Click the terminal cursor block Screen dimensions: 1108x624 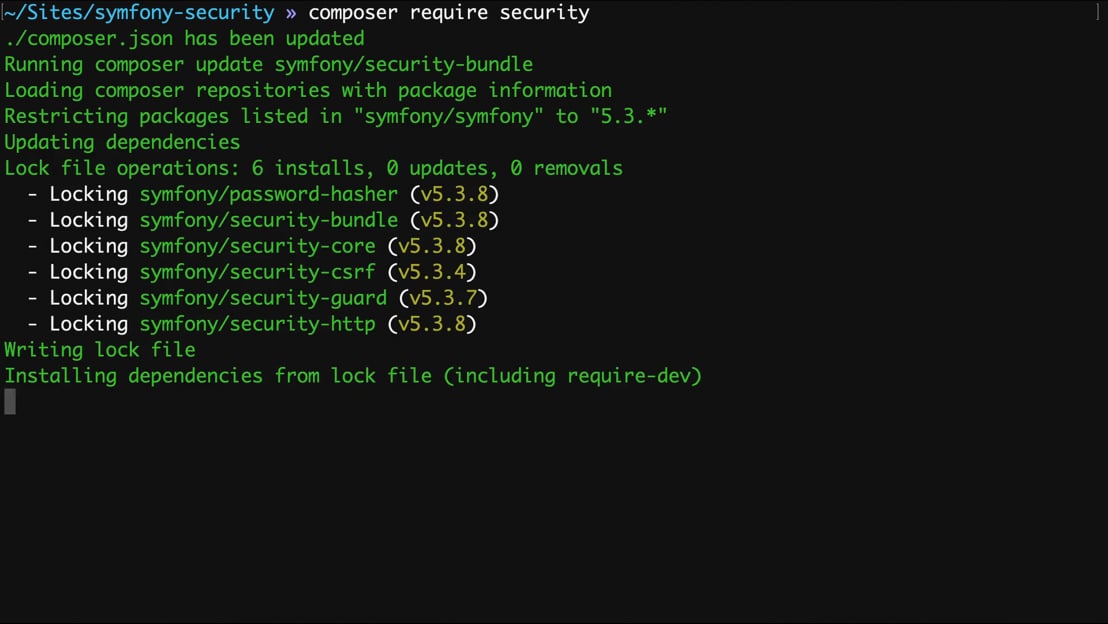(x=10, y=401)
